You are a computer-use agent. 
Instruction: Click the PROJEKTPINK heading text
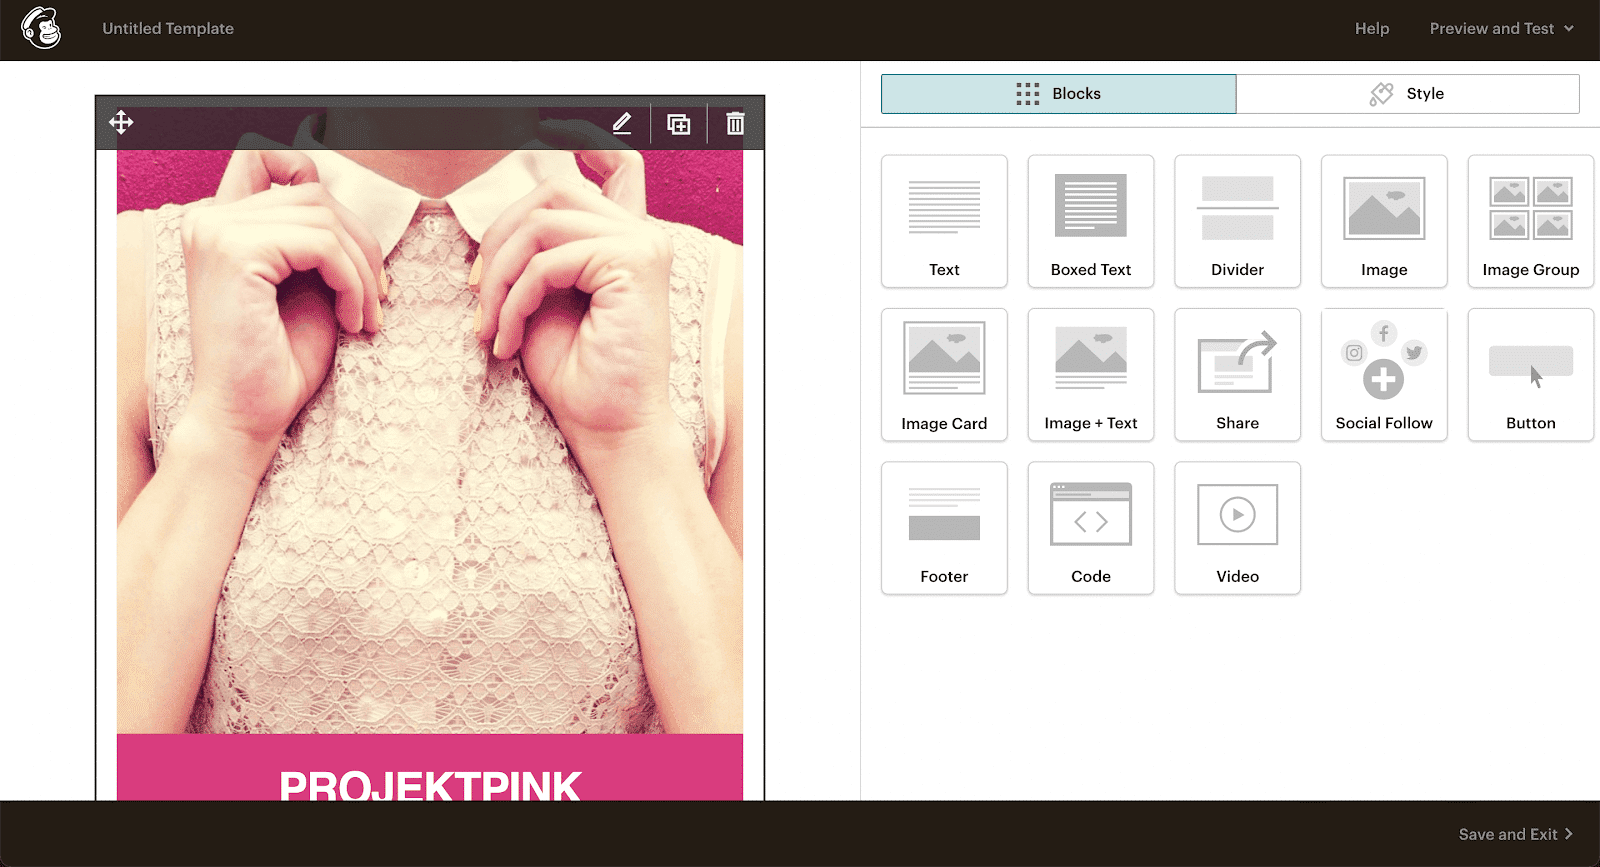pyautogui.click(x=430, y=784)
